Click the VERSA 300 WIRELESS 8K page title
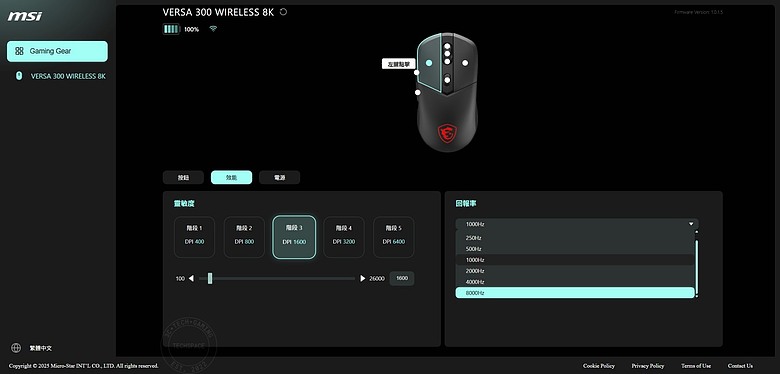The image size is (780, 374). [x=218, y=12]
